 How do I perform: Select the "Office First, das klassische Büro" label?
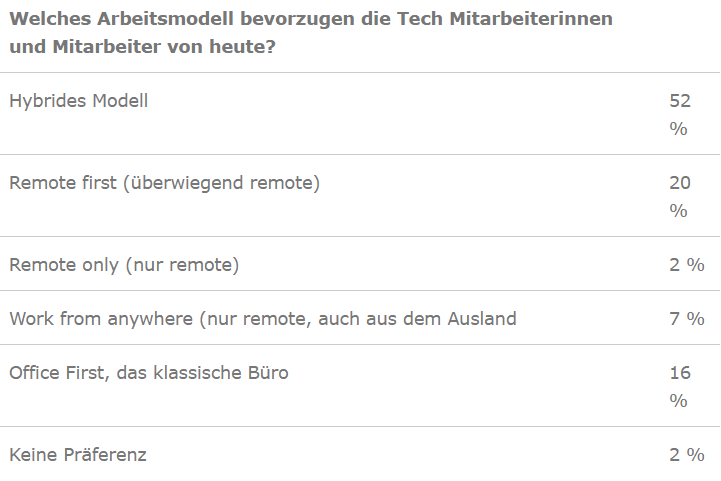click(x=149, y=373)
